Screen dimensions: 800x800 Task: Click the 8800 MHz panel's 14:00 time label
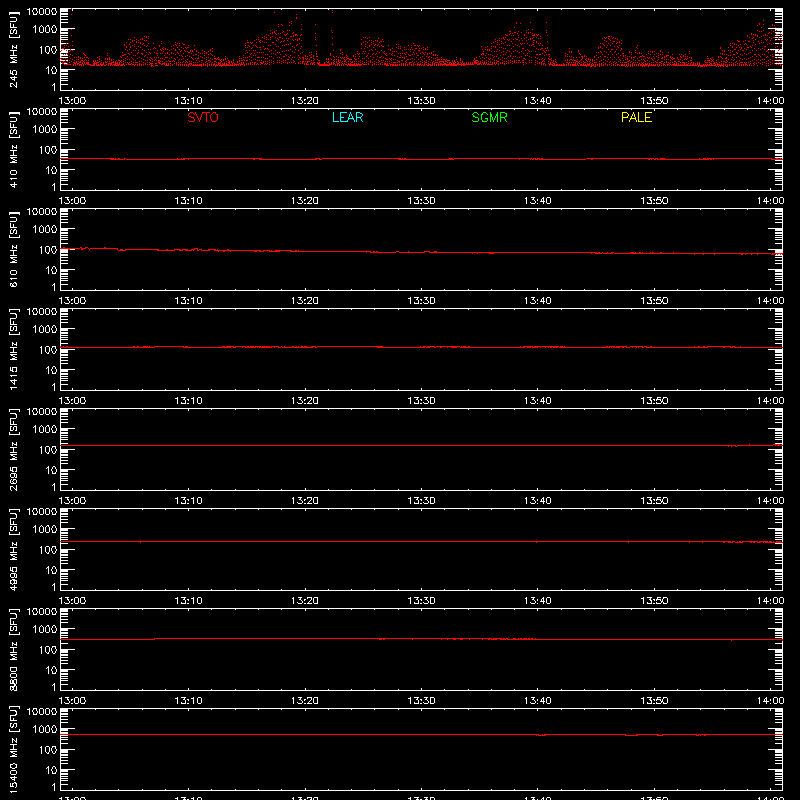770,701
